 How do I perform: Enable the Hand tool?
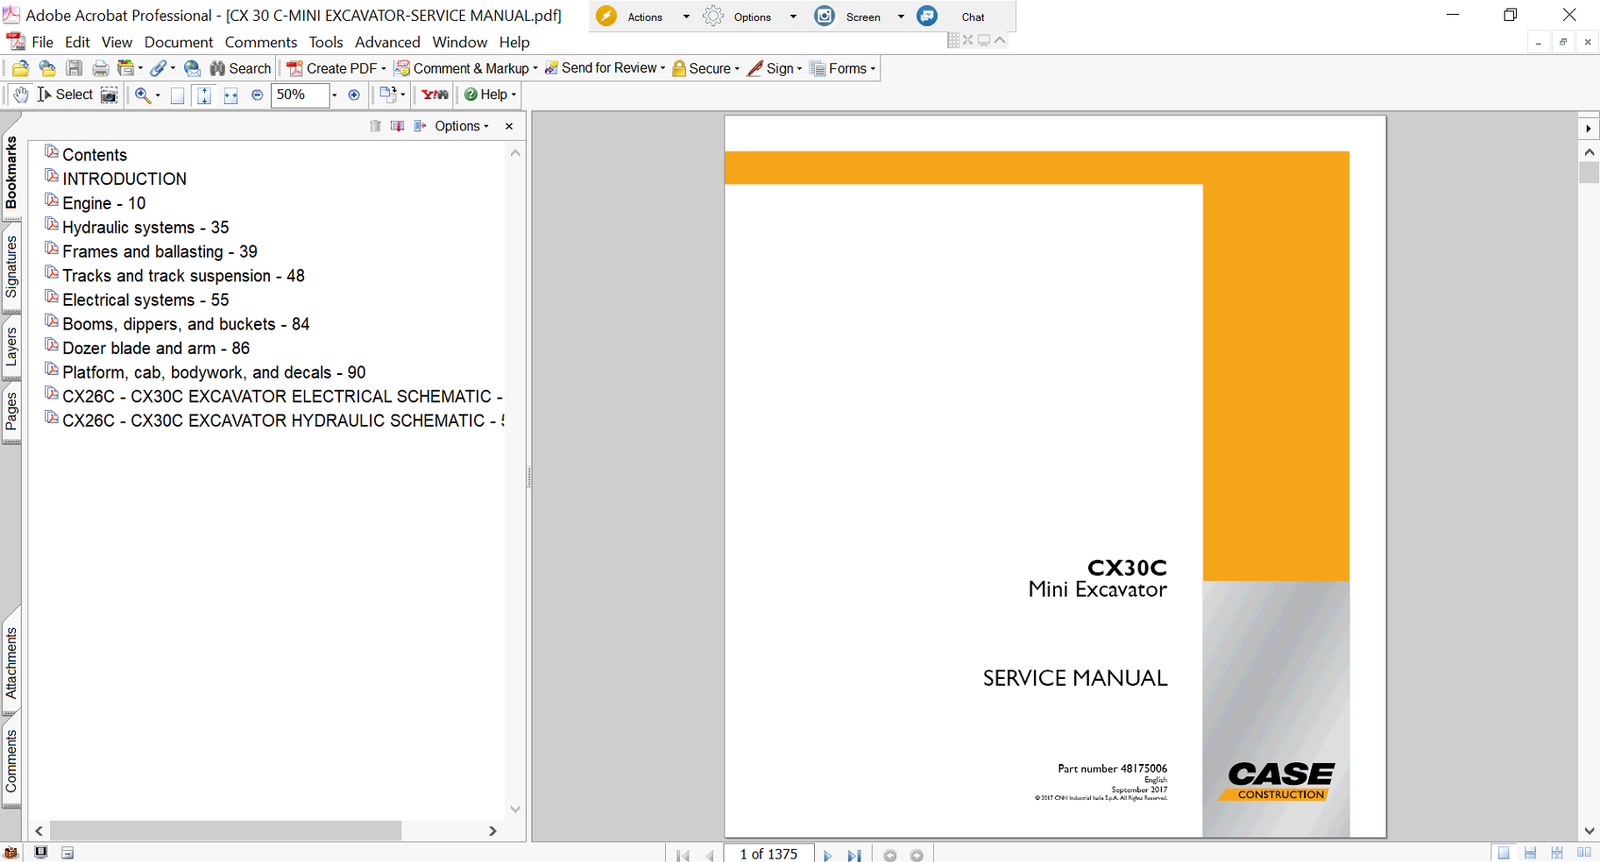pos(20,95)
